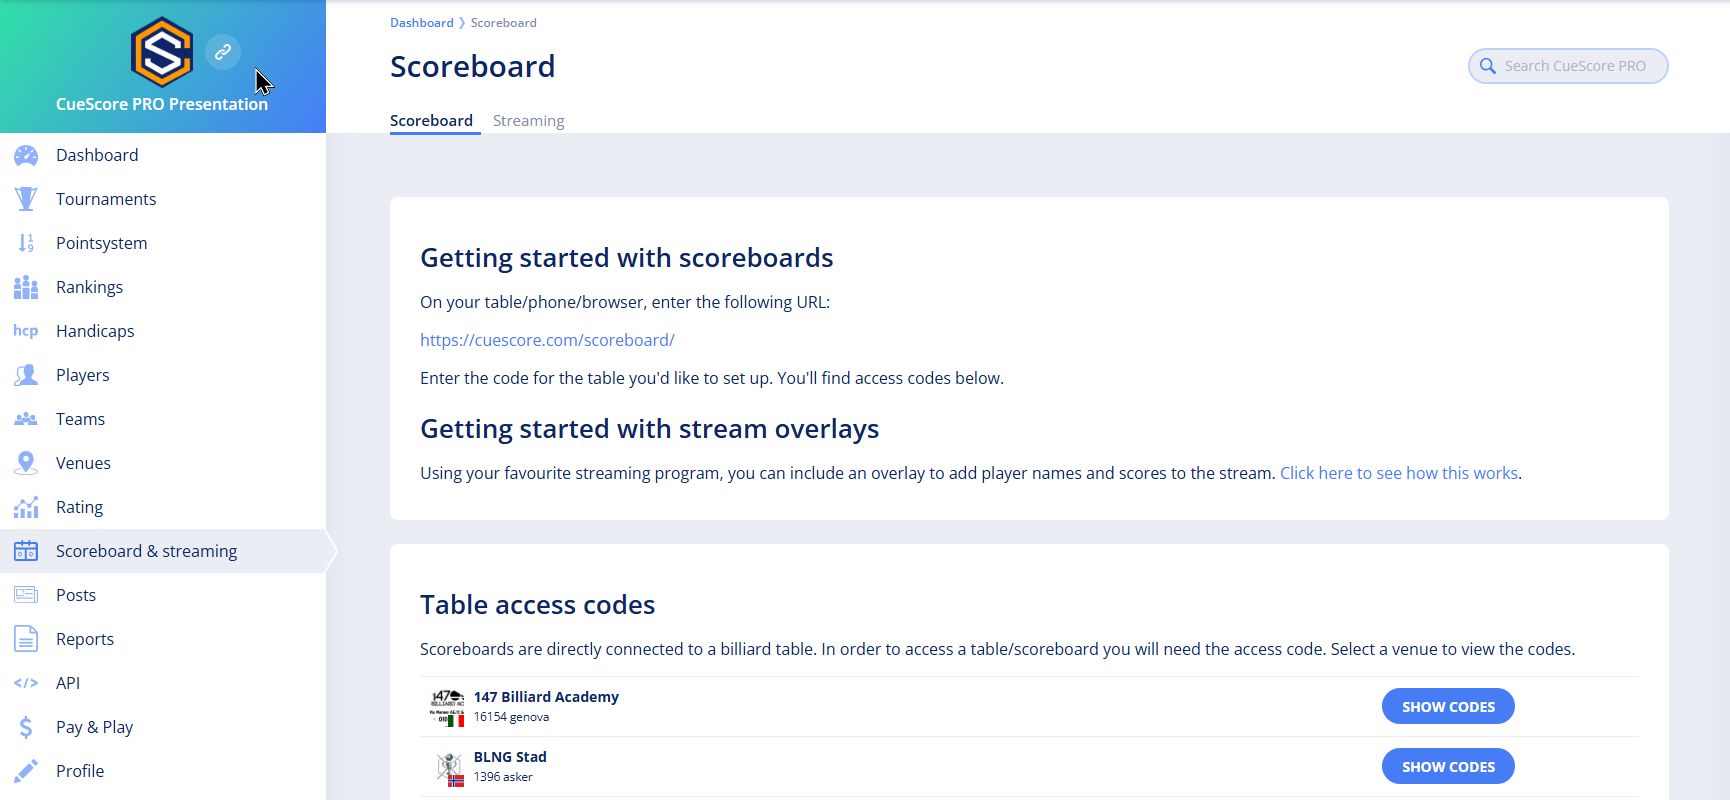The height and width of the screenshot is (800, 1730).
Task: Click the 147 Billiard Academy venue logo
Action: [x=447, y=707]
